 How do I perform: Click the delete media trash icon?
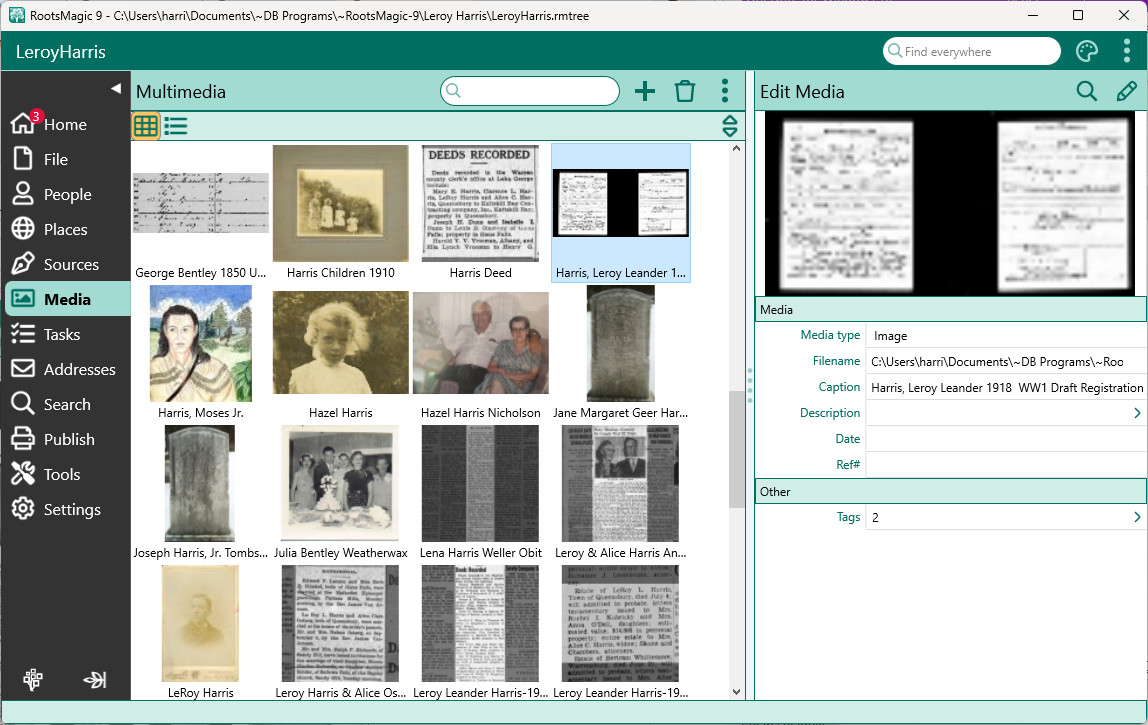(x=685, y=92)
